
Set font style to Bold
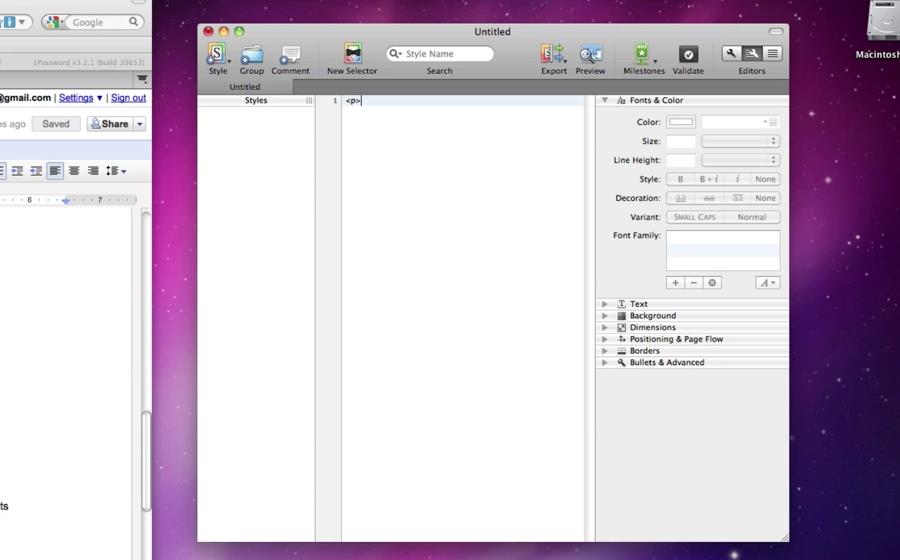680,179
